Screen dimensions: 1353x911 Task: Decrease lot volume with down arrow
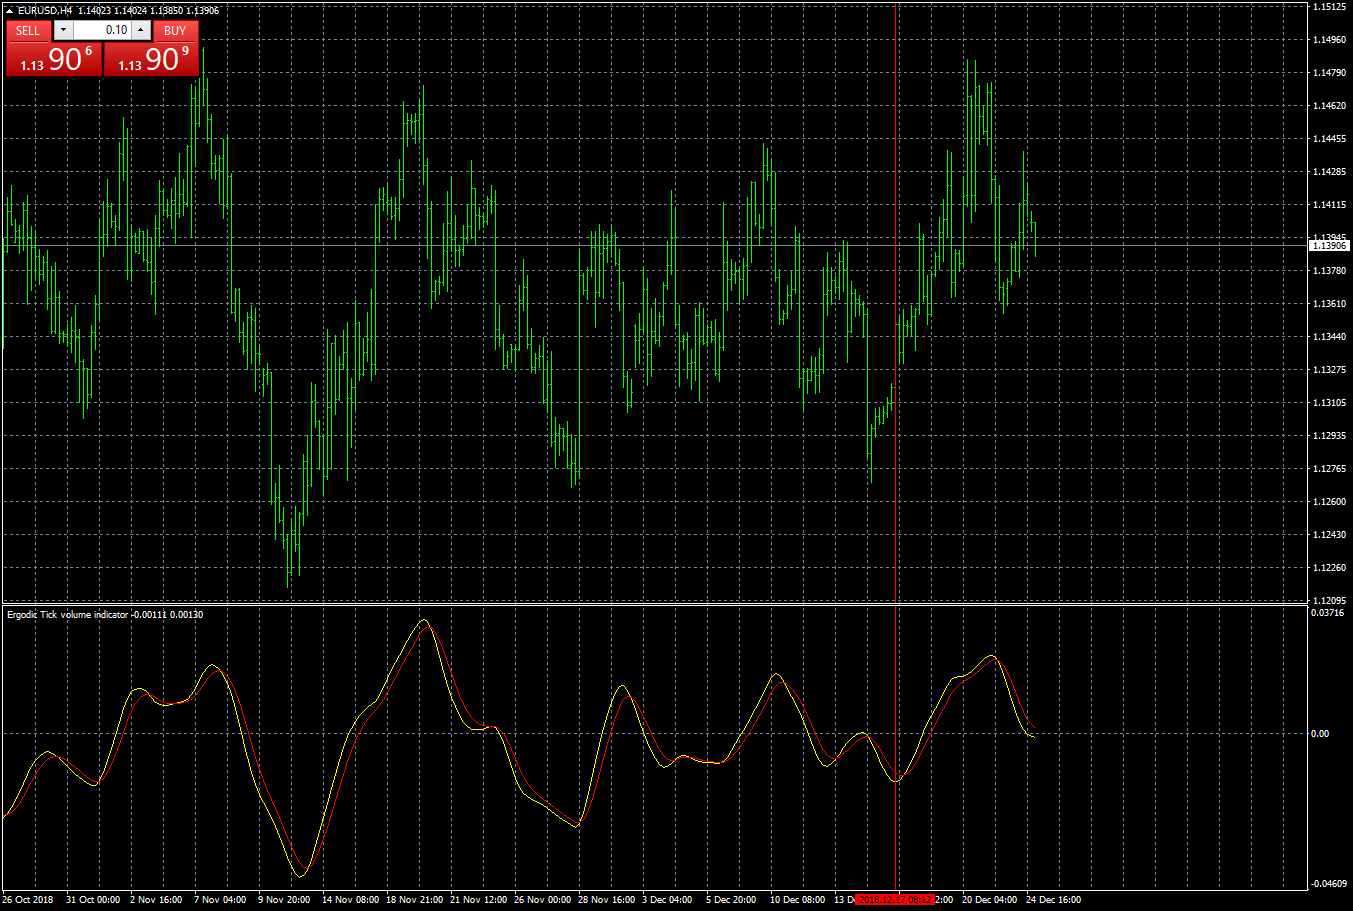point(63,30)
